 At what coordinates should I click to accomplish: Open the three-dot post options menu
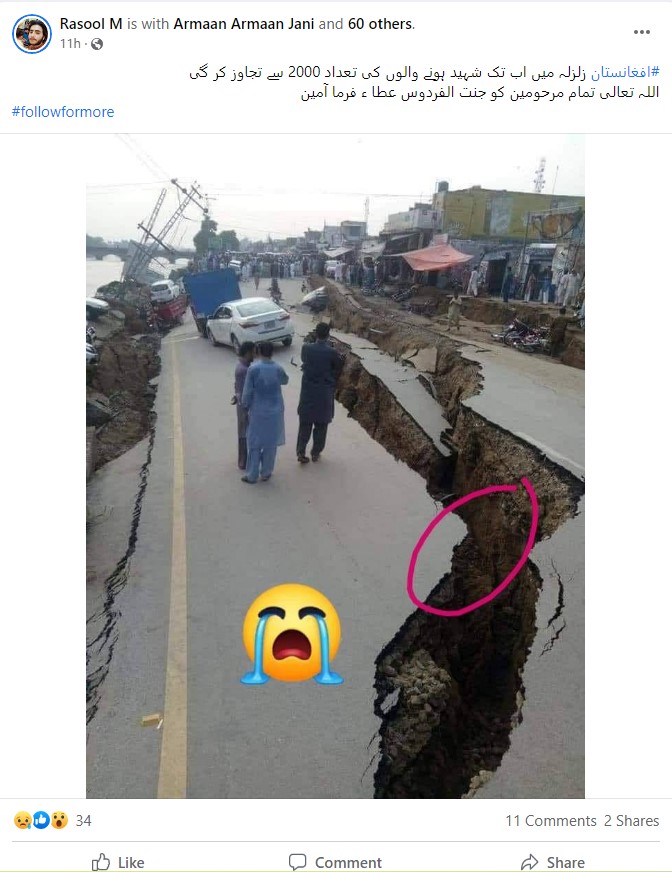[x=641, y=32]
